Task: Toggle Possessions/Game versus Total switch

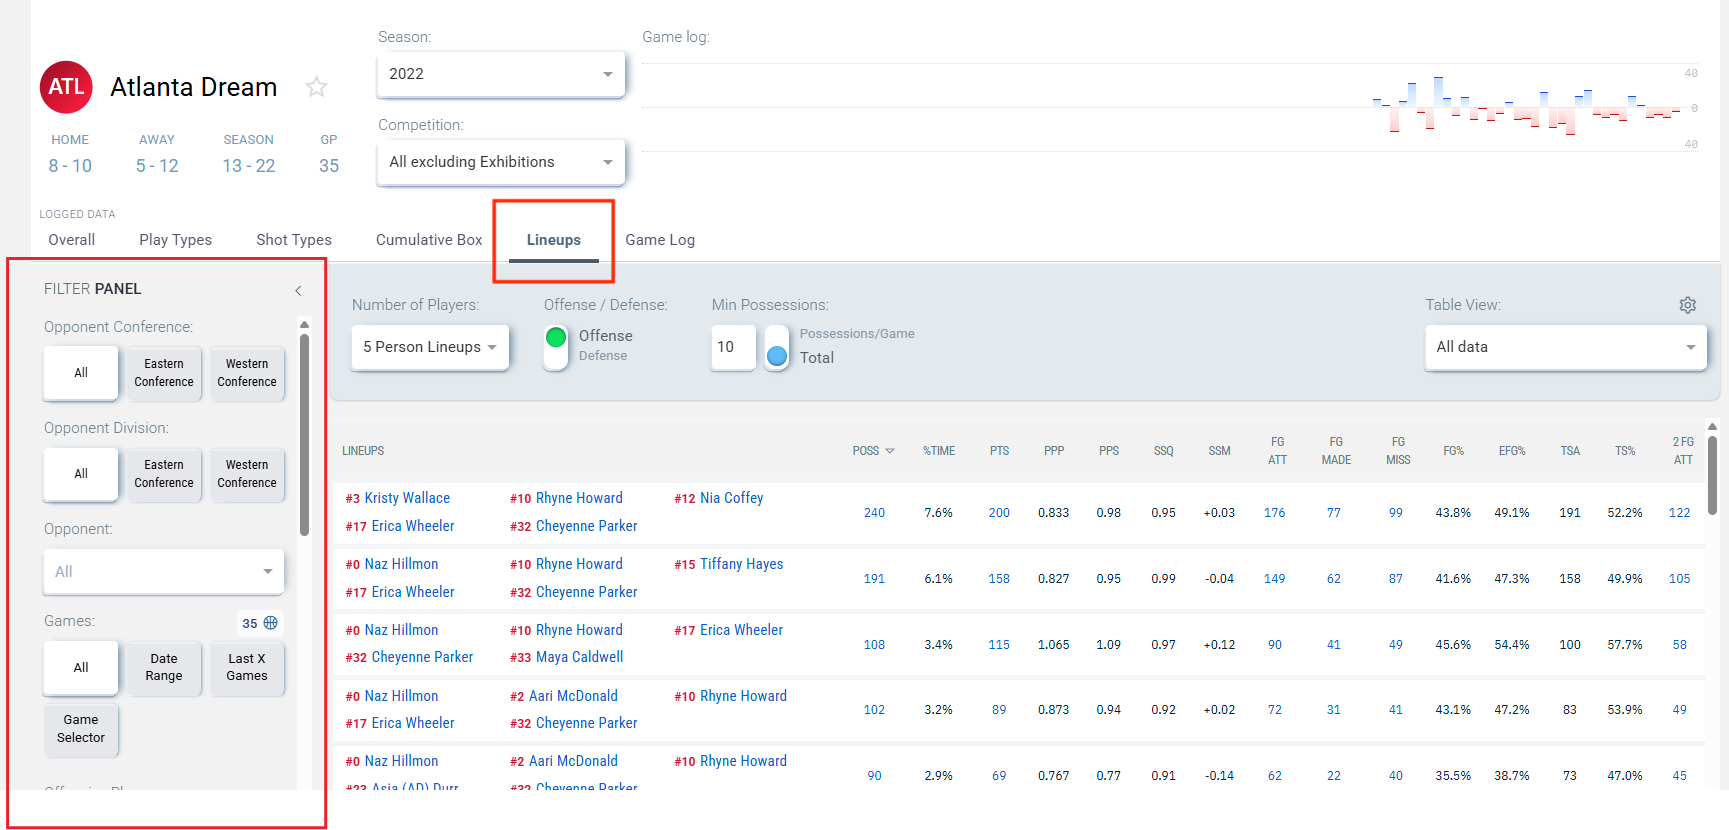Action: (x=776, y=347)
